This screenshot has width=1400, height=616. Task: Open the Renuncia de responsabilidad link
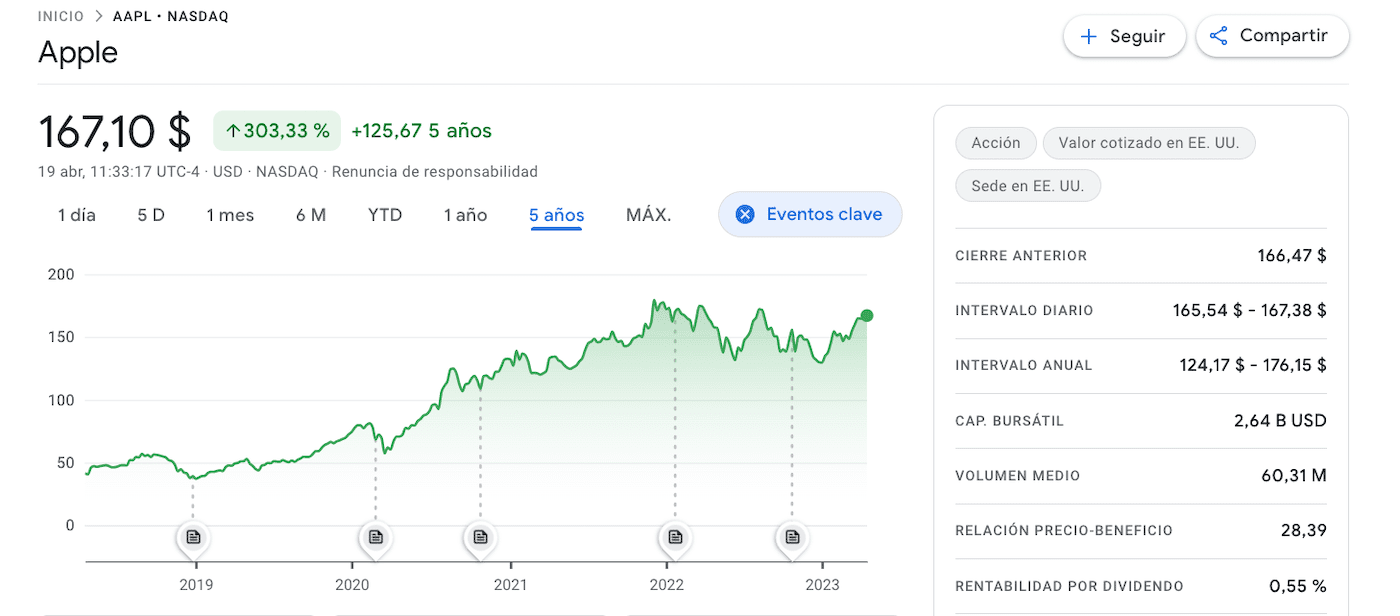pyautogui.click(x=435, y=171)
